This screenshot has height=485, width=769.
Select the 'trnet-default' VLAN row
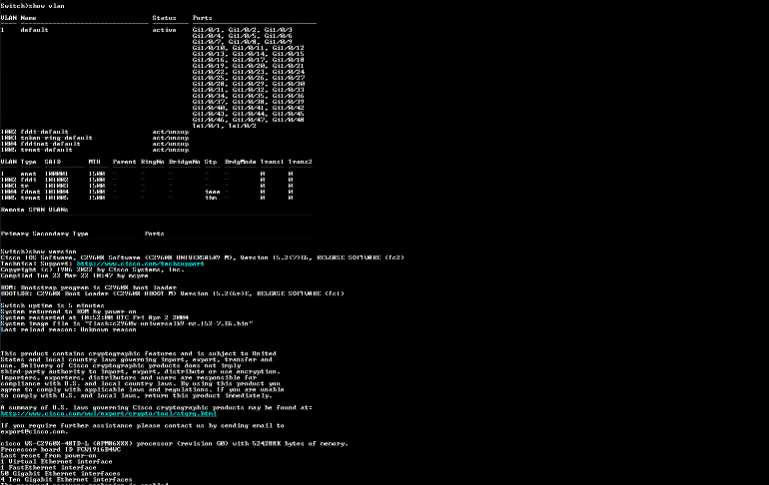coord(95,150)
